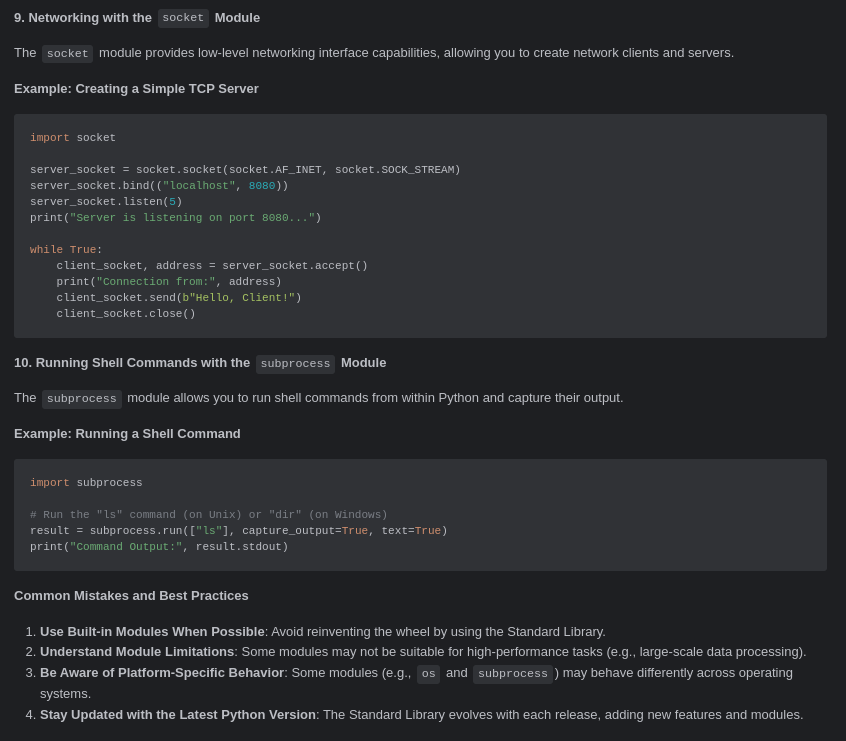Click 'Example: Creating a Simple TCP Server' subheading

[136, 89]
